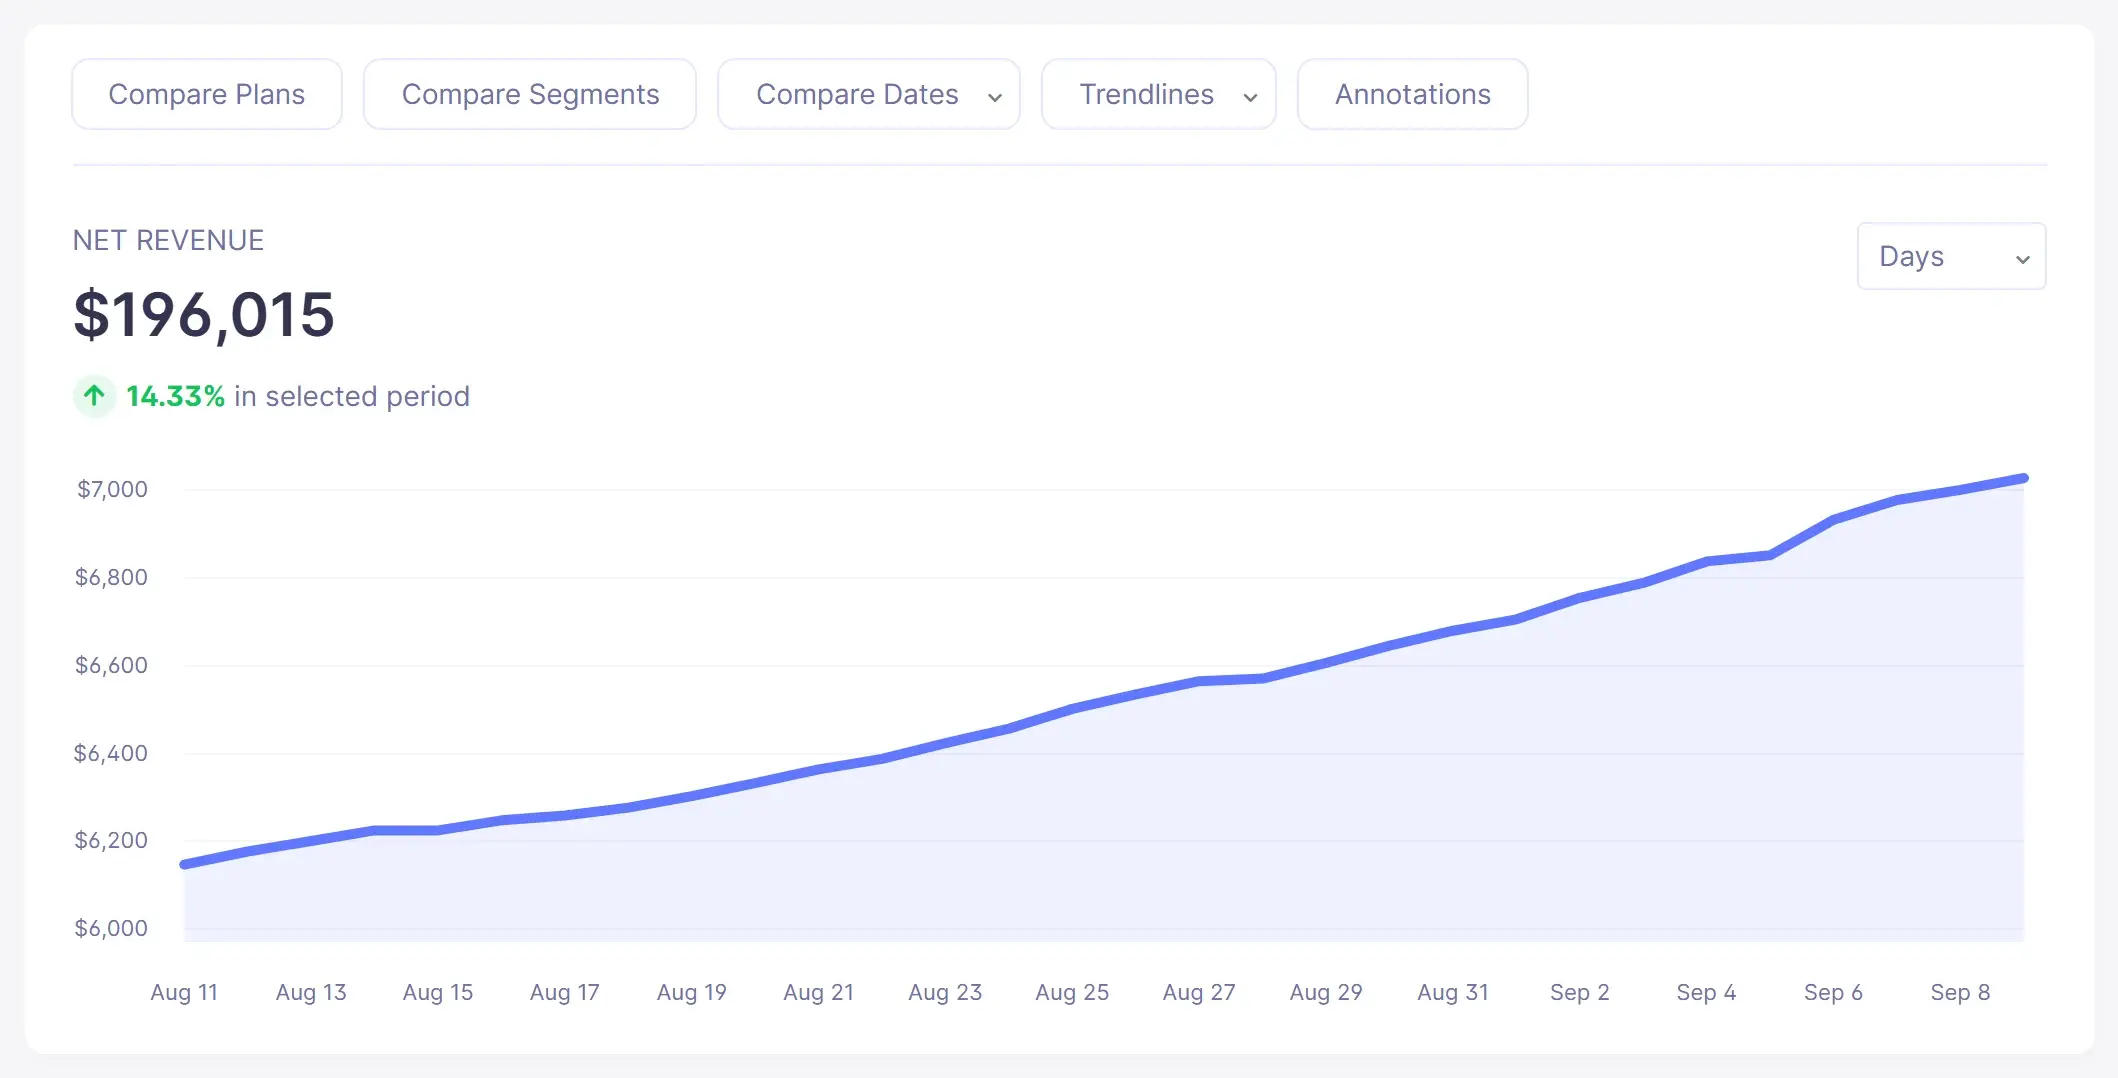Open the Trendlines dropdown
This screenshot has height=1078, width=2118.
(1159, 94)
